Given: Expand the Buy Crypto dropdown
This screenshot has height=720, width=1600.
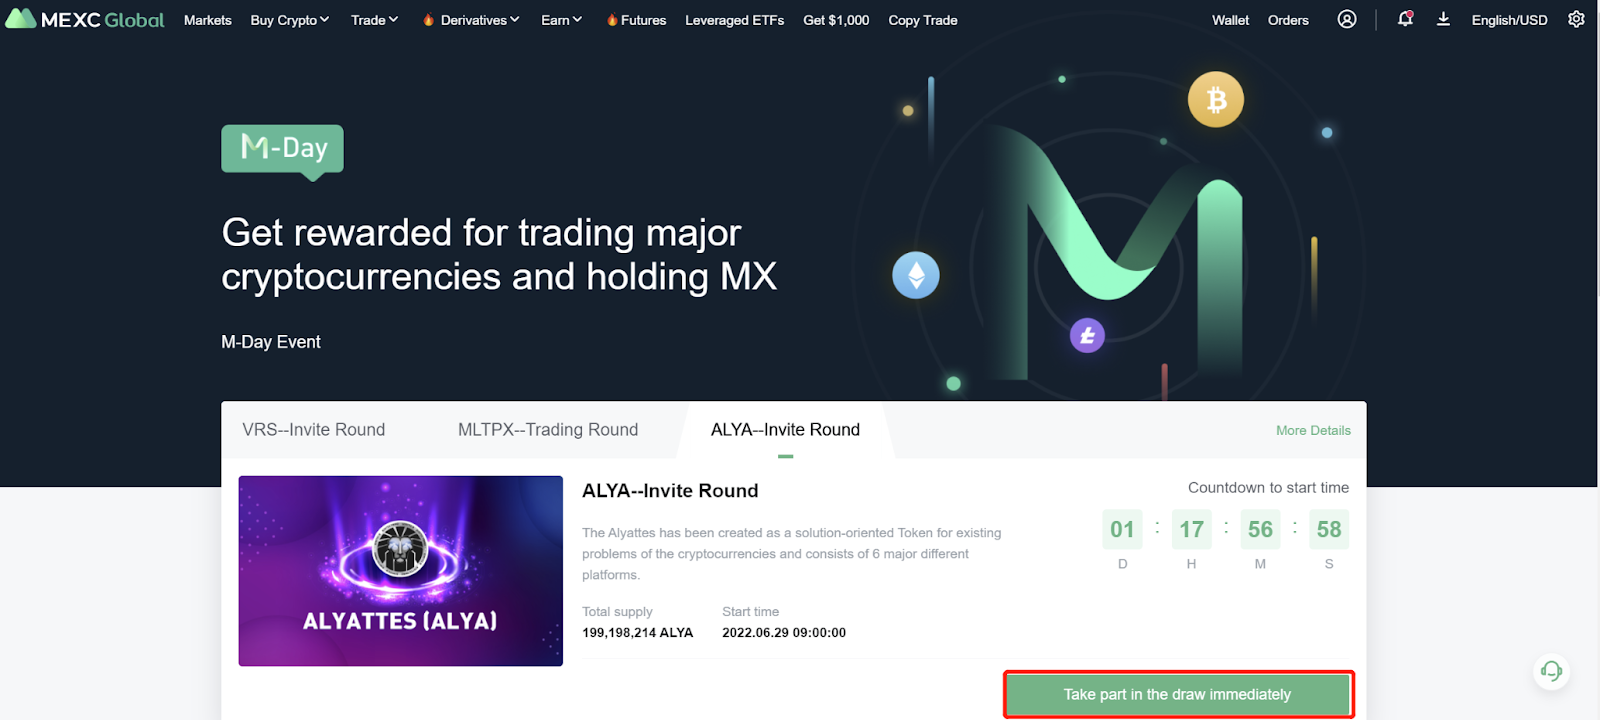Looking at the screenshot, I should (x=289, y=20).
